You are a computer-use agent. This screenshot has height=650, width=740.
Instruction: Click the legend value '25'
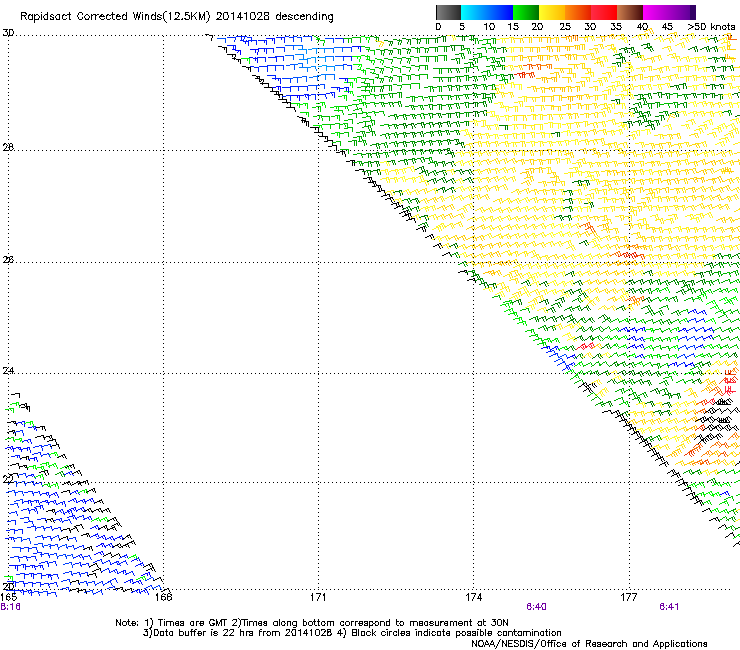click(x=565, y=27)
